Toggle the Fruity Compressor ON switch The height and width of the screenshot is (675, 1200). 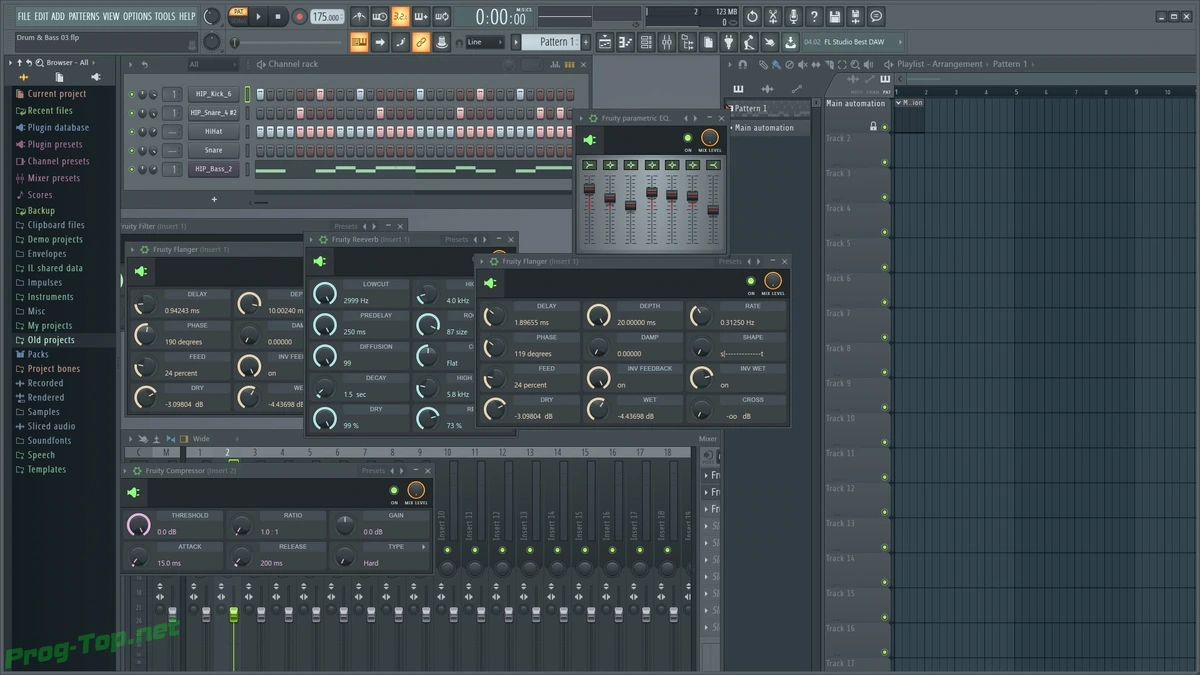(x=394, y=490)
